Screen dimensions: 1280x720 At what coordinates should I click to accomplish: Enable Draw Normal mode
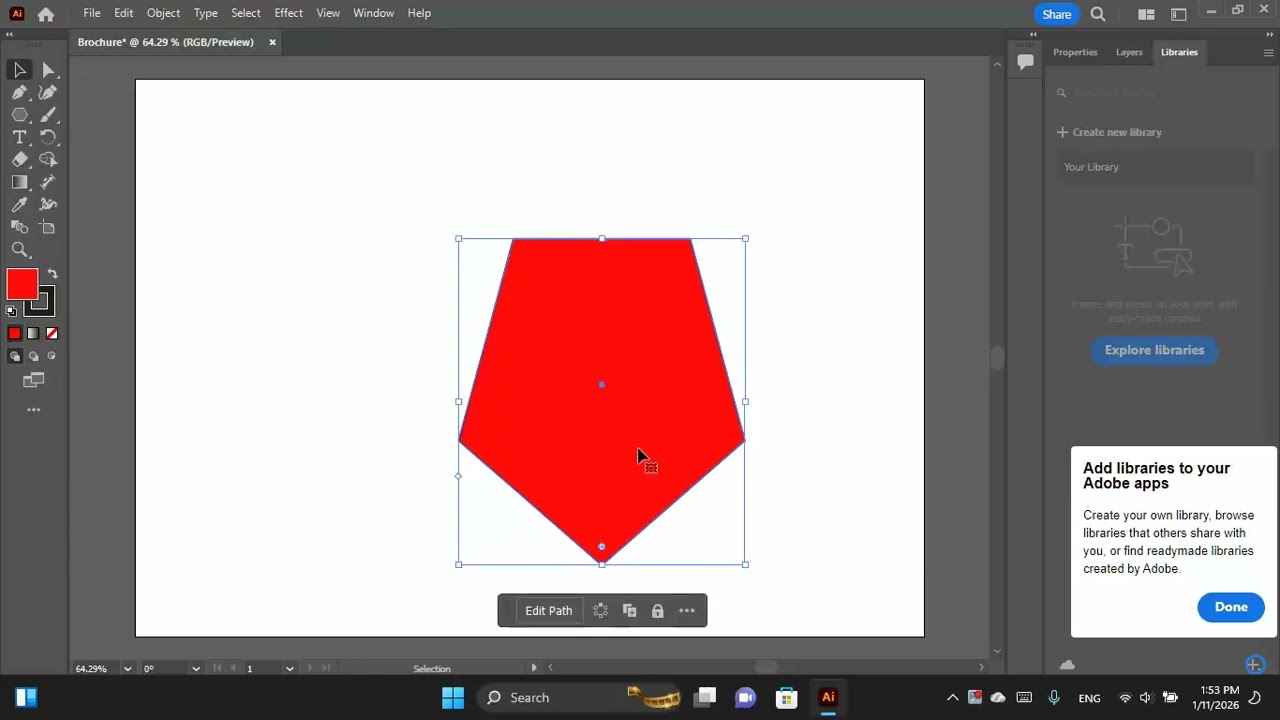pos(14,356)
